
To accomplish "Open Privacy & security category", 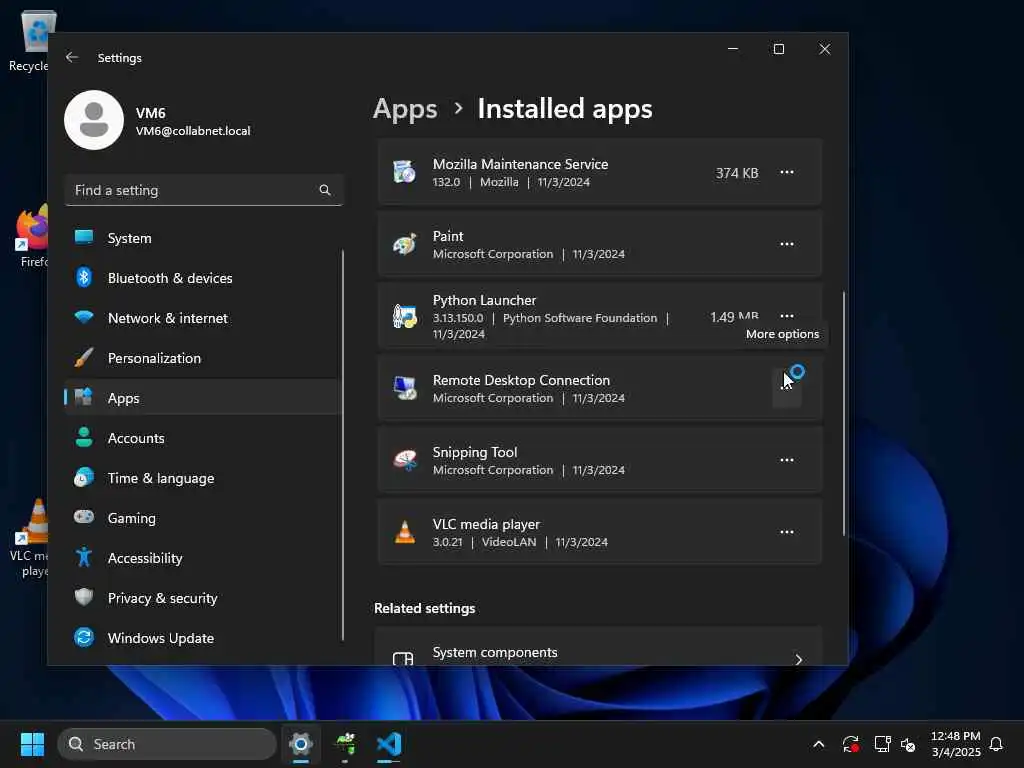I will coord(203,598).
